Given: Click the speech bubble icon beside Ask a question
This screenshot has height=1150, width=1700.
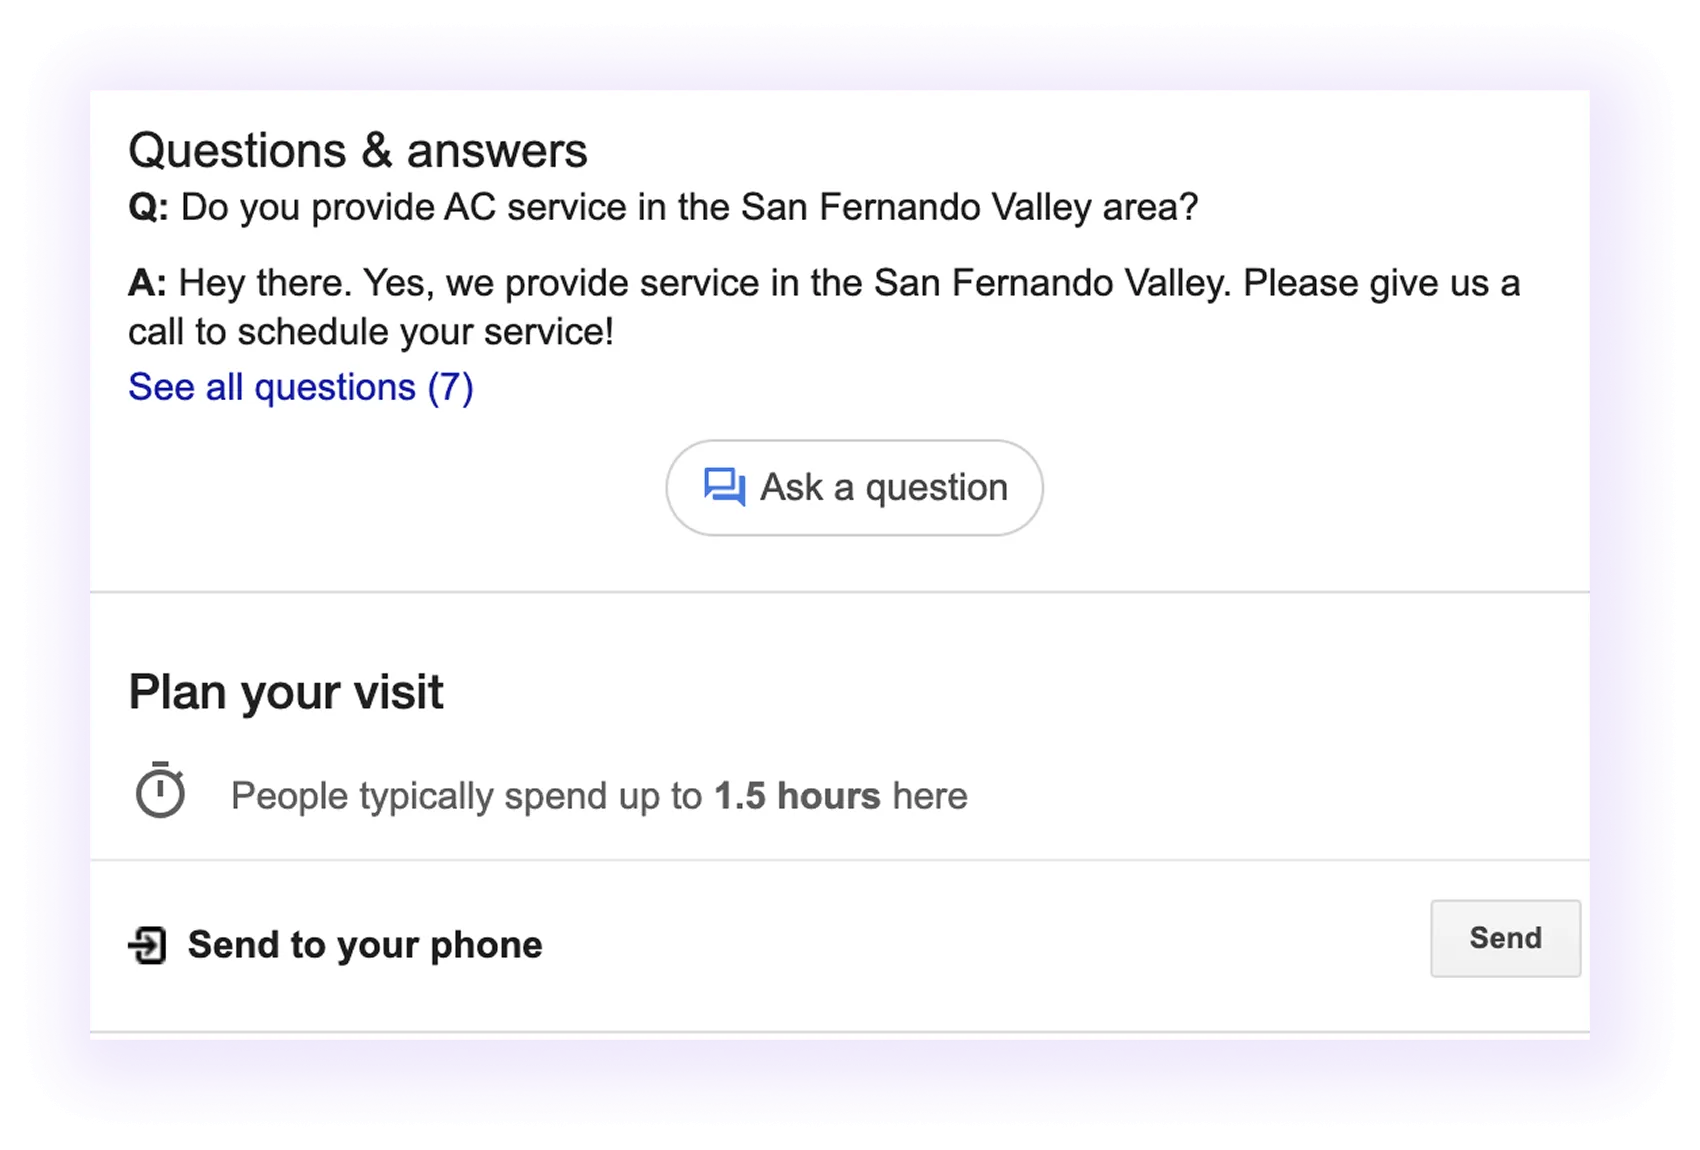Looking at the screenshot, I should point(724,487).
